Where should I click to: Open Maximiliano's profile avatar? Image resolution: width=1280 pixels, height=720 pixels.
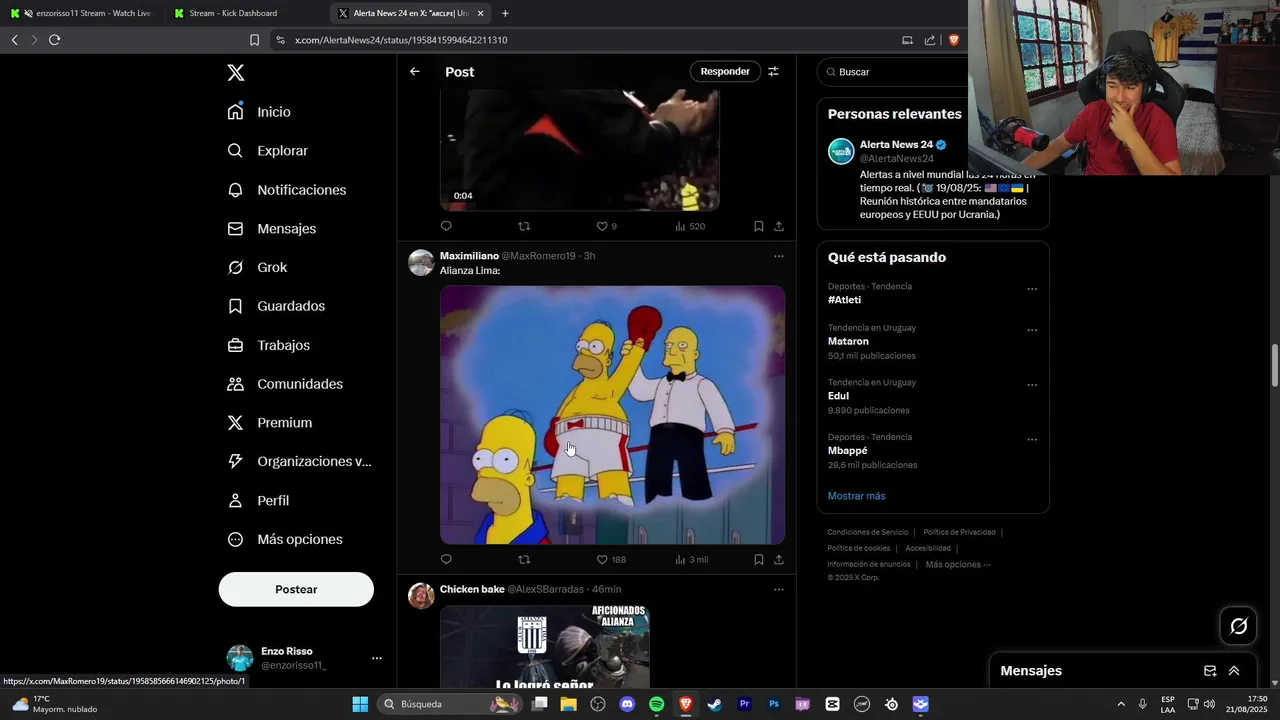pyautogui.click(x=421, y=263)
